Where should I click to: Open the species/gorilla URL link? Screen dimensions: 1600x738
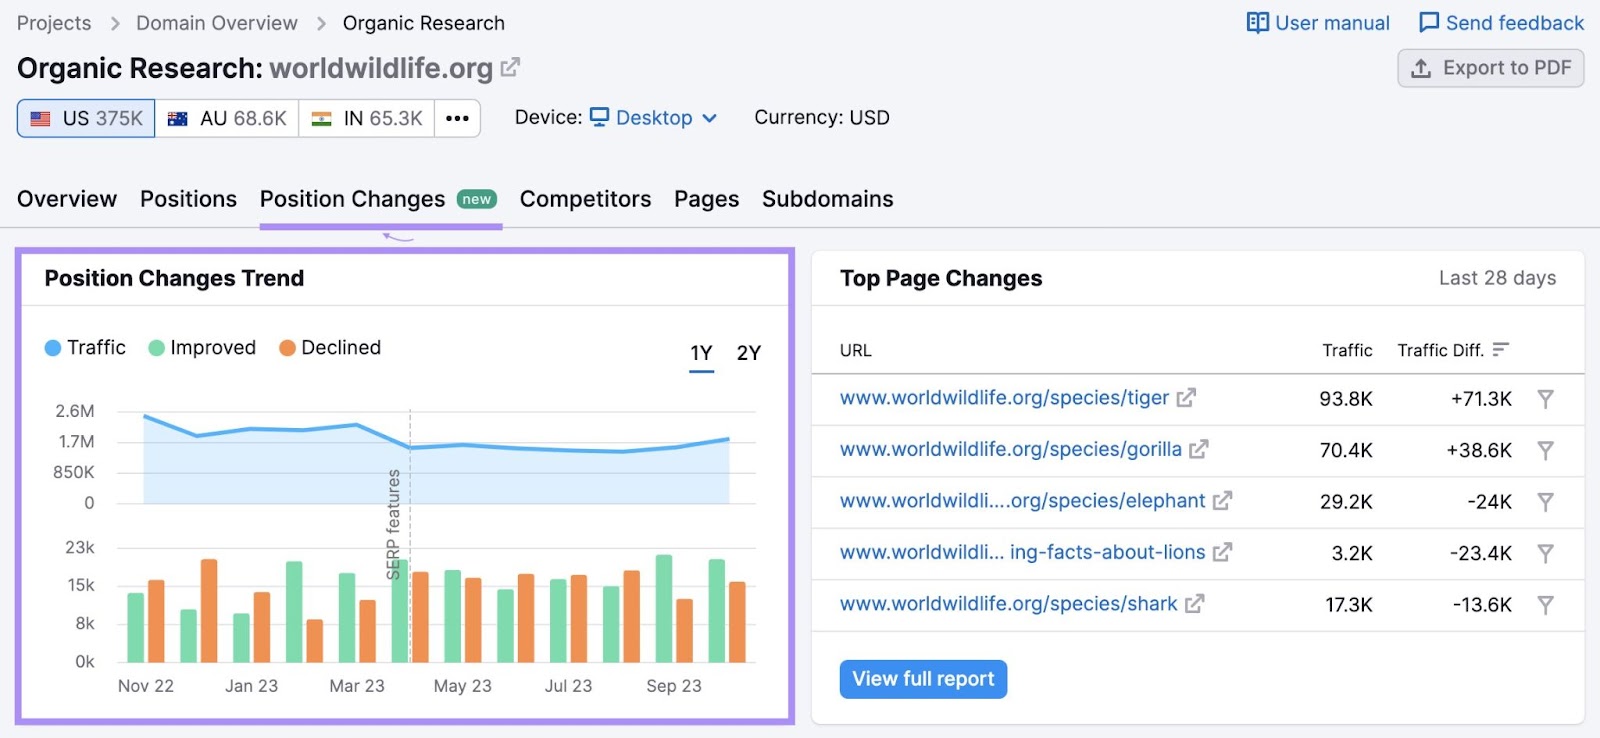1010,449
